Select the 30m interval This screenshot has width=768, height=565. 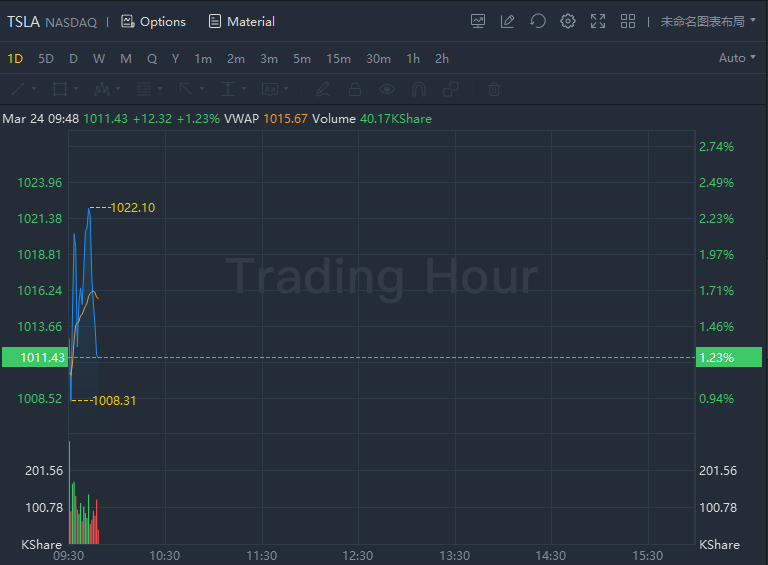click(x=378, y=59)
